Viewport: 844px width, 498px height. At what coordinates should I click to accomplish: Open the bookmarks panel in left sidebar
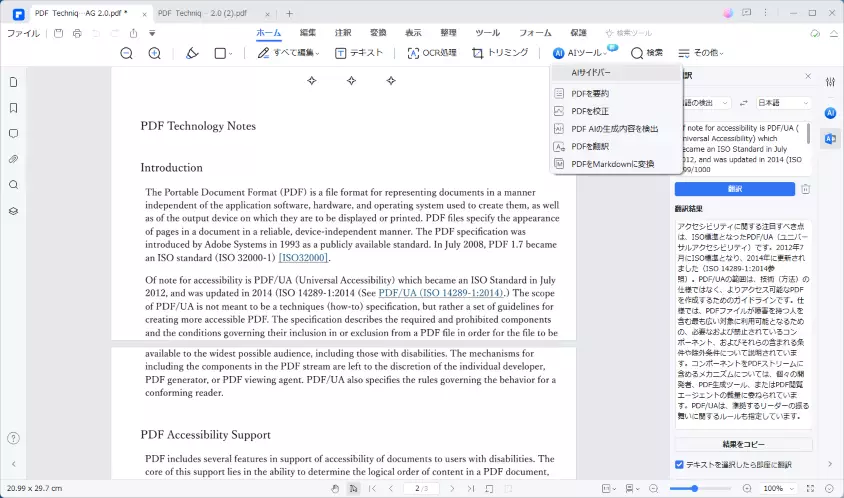(x=13, y=108)
